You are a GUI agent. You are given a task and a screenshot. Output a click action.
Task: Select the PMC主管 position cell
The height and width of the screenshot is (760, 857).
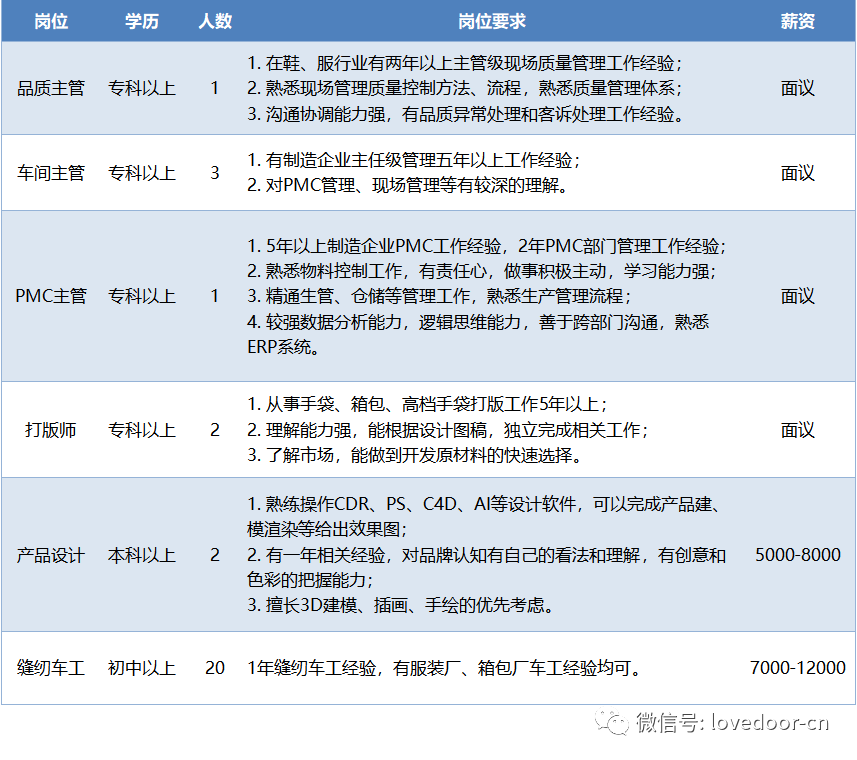coord(51,296)
